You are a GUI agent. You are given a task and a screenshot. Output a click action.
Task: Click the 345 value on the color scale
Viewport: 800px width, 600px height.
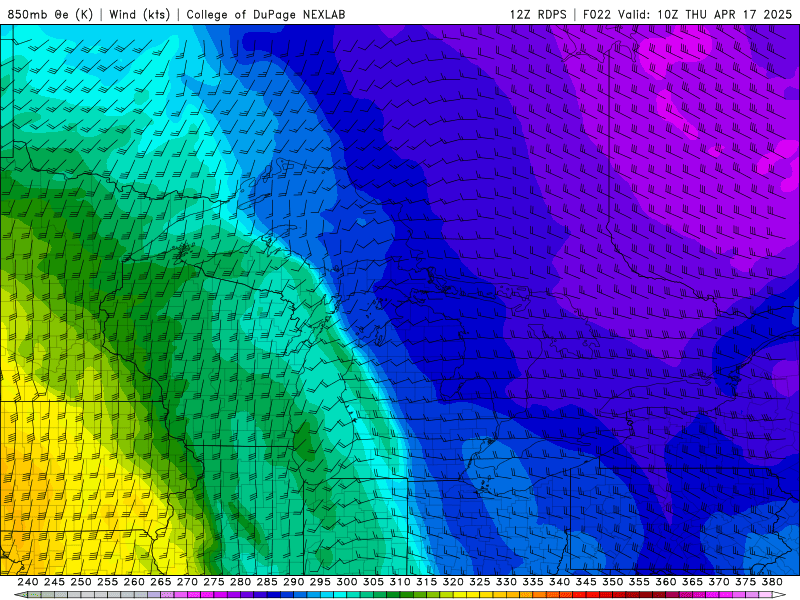click(x=586, y=582)
